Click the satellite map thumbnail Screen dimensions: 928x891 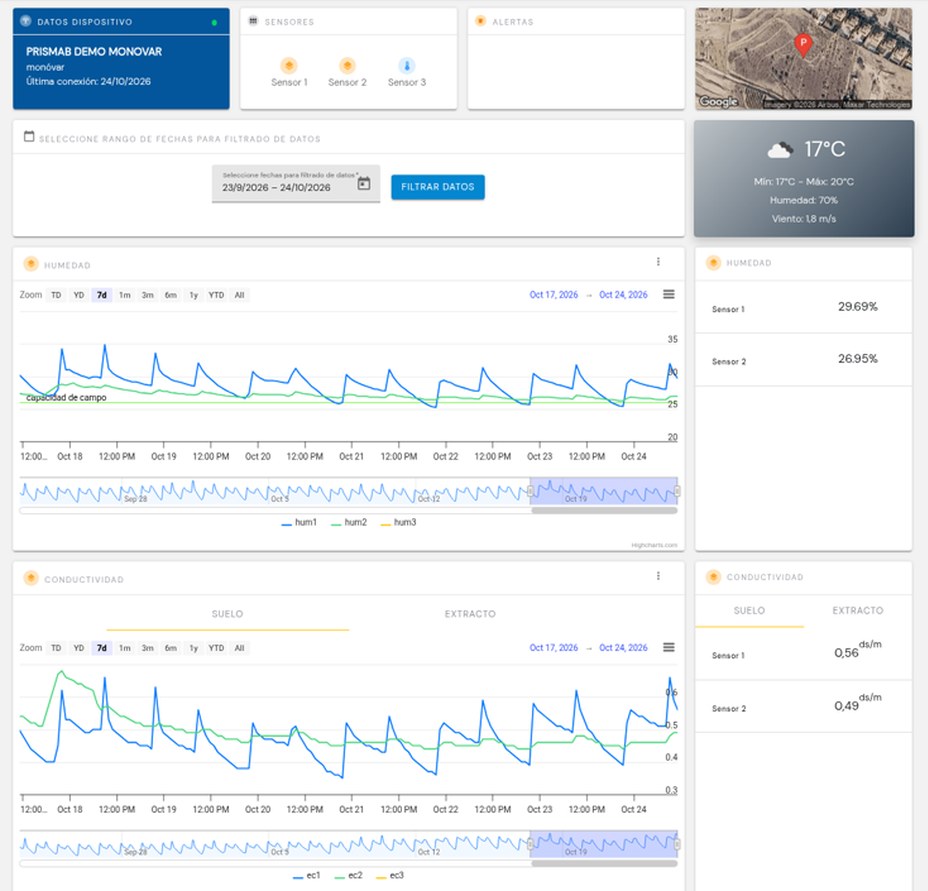click(x=803, y=59)
